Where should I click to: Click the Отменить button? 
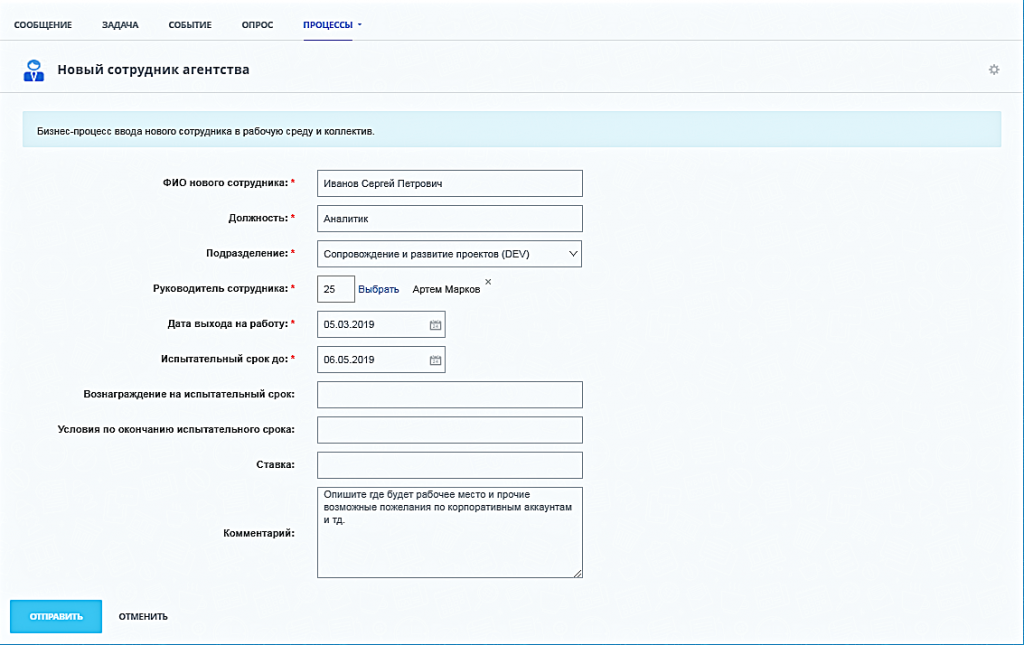(x=143, y=617)
